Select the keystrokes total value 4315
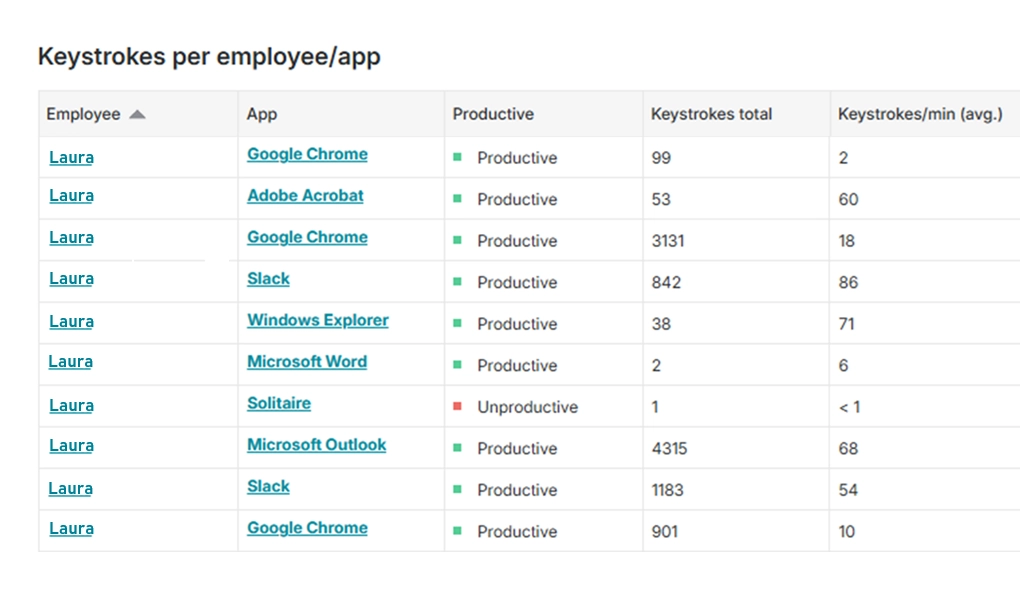 (669, 449)
